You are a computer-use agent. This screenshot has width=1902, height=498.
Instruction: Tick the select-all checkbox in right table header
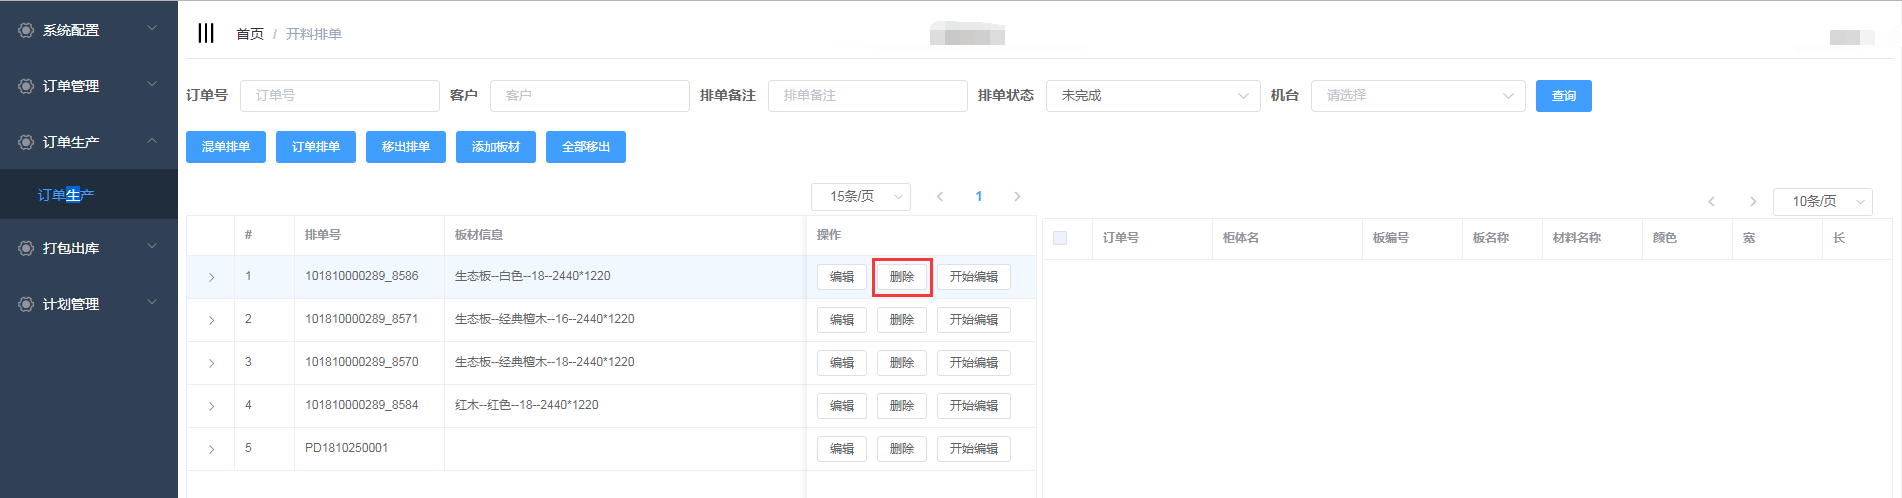point(1060,238)
